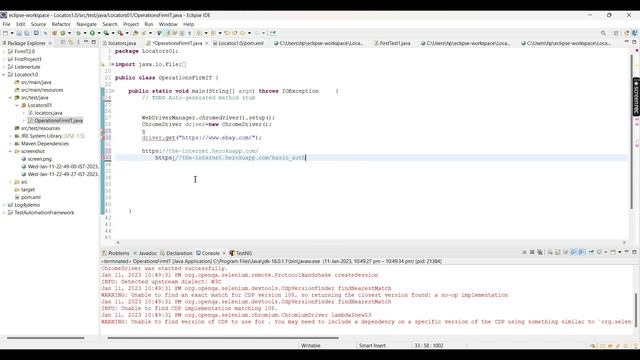This screenshot has width=640, height=360.
Task: Click Remove Launch X in console toolbar
Action: click(532, 252)
